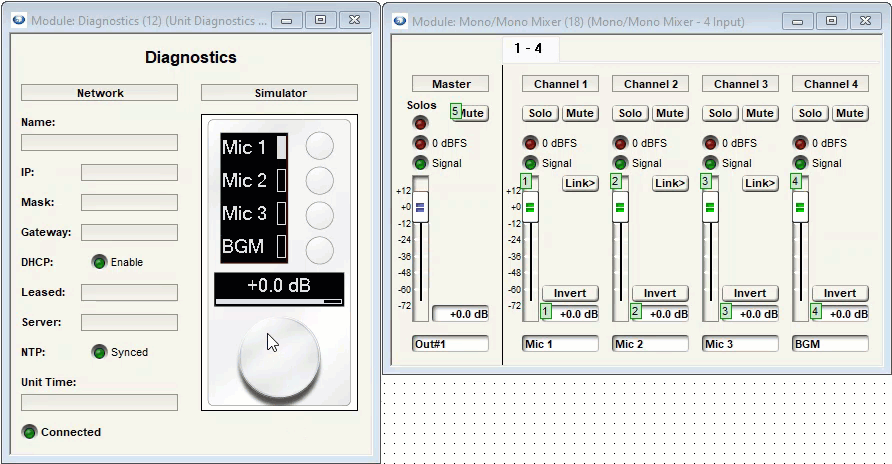892x464 pixels.
Task: Click the IP address field
Action: click(x=129, y=173)
